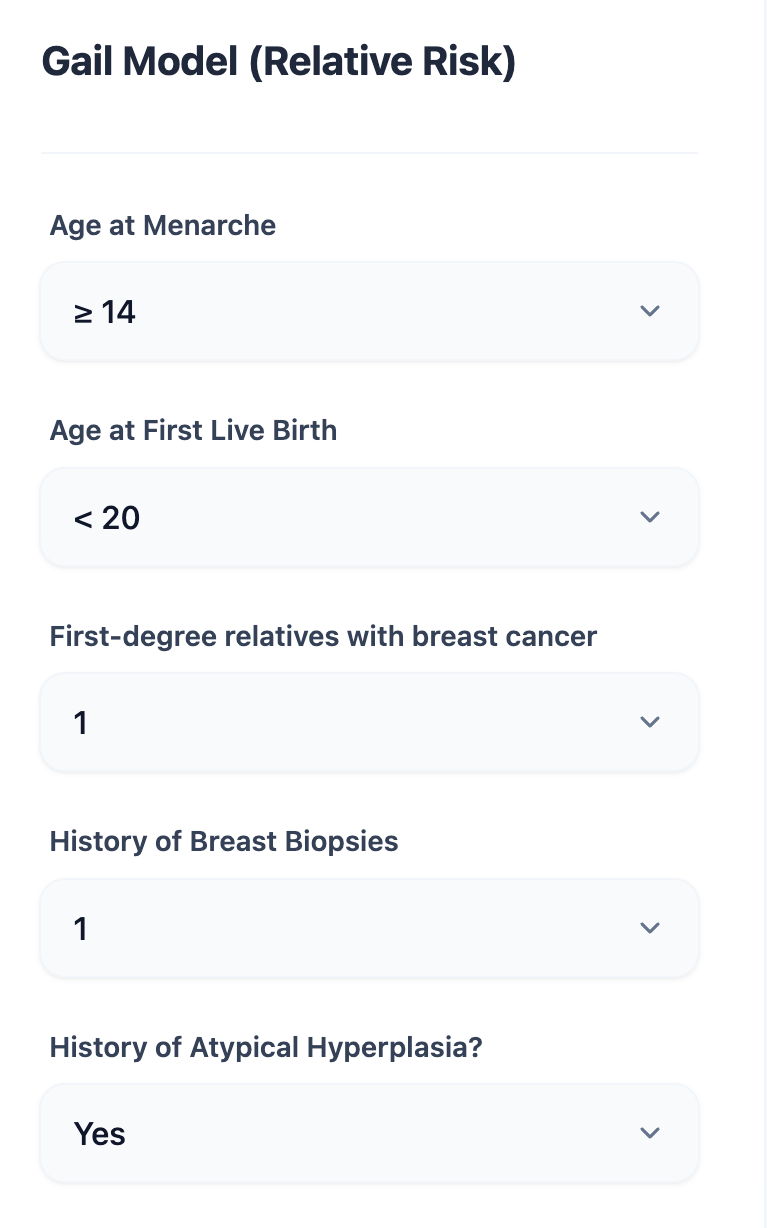Click the 'Gail Model (Relative Risk)' heading
767x1228 pixels.
click(279, 63)
